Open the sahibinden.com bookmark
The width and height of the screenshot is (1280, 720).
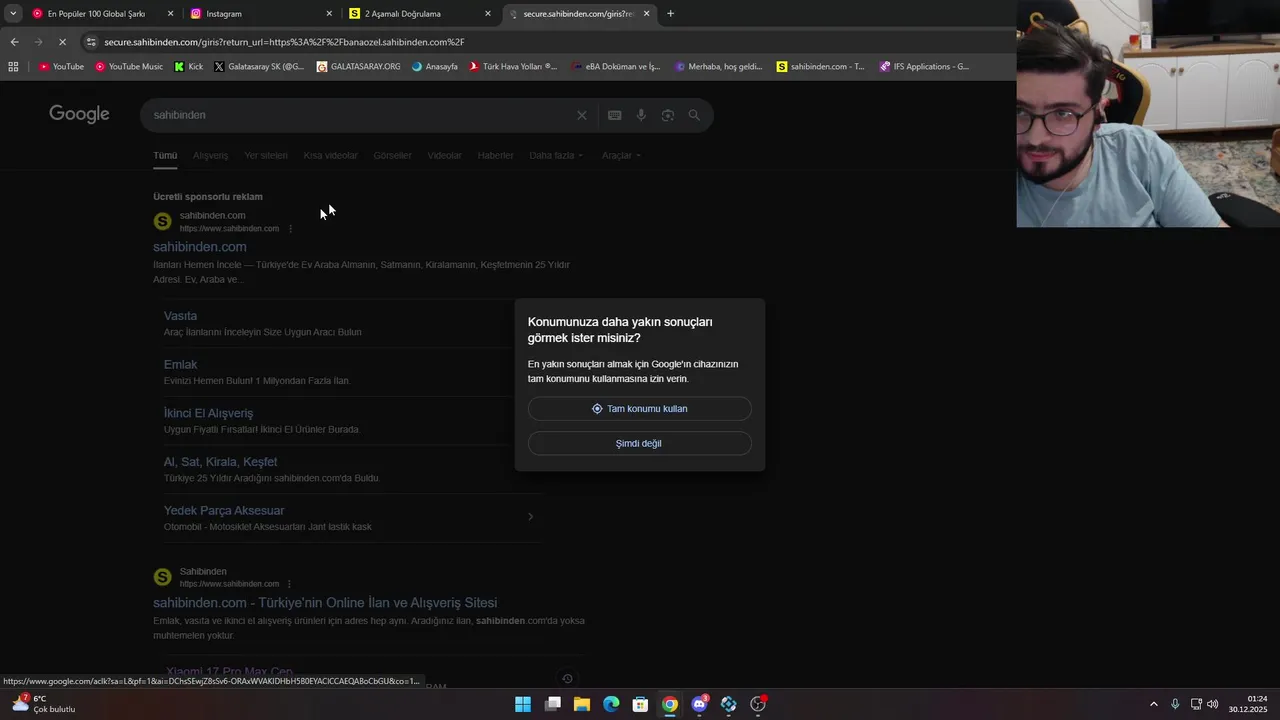click(x=820, y=67)
